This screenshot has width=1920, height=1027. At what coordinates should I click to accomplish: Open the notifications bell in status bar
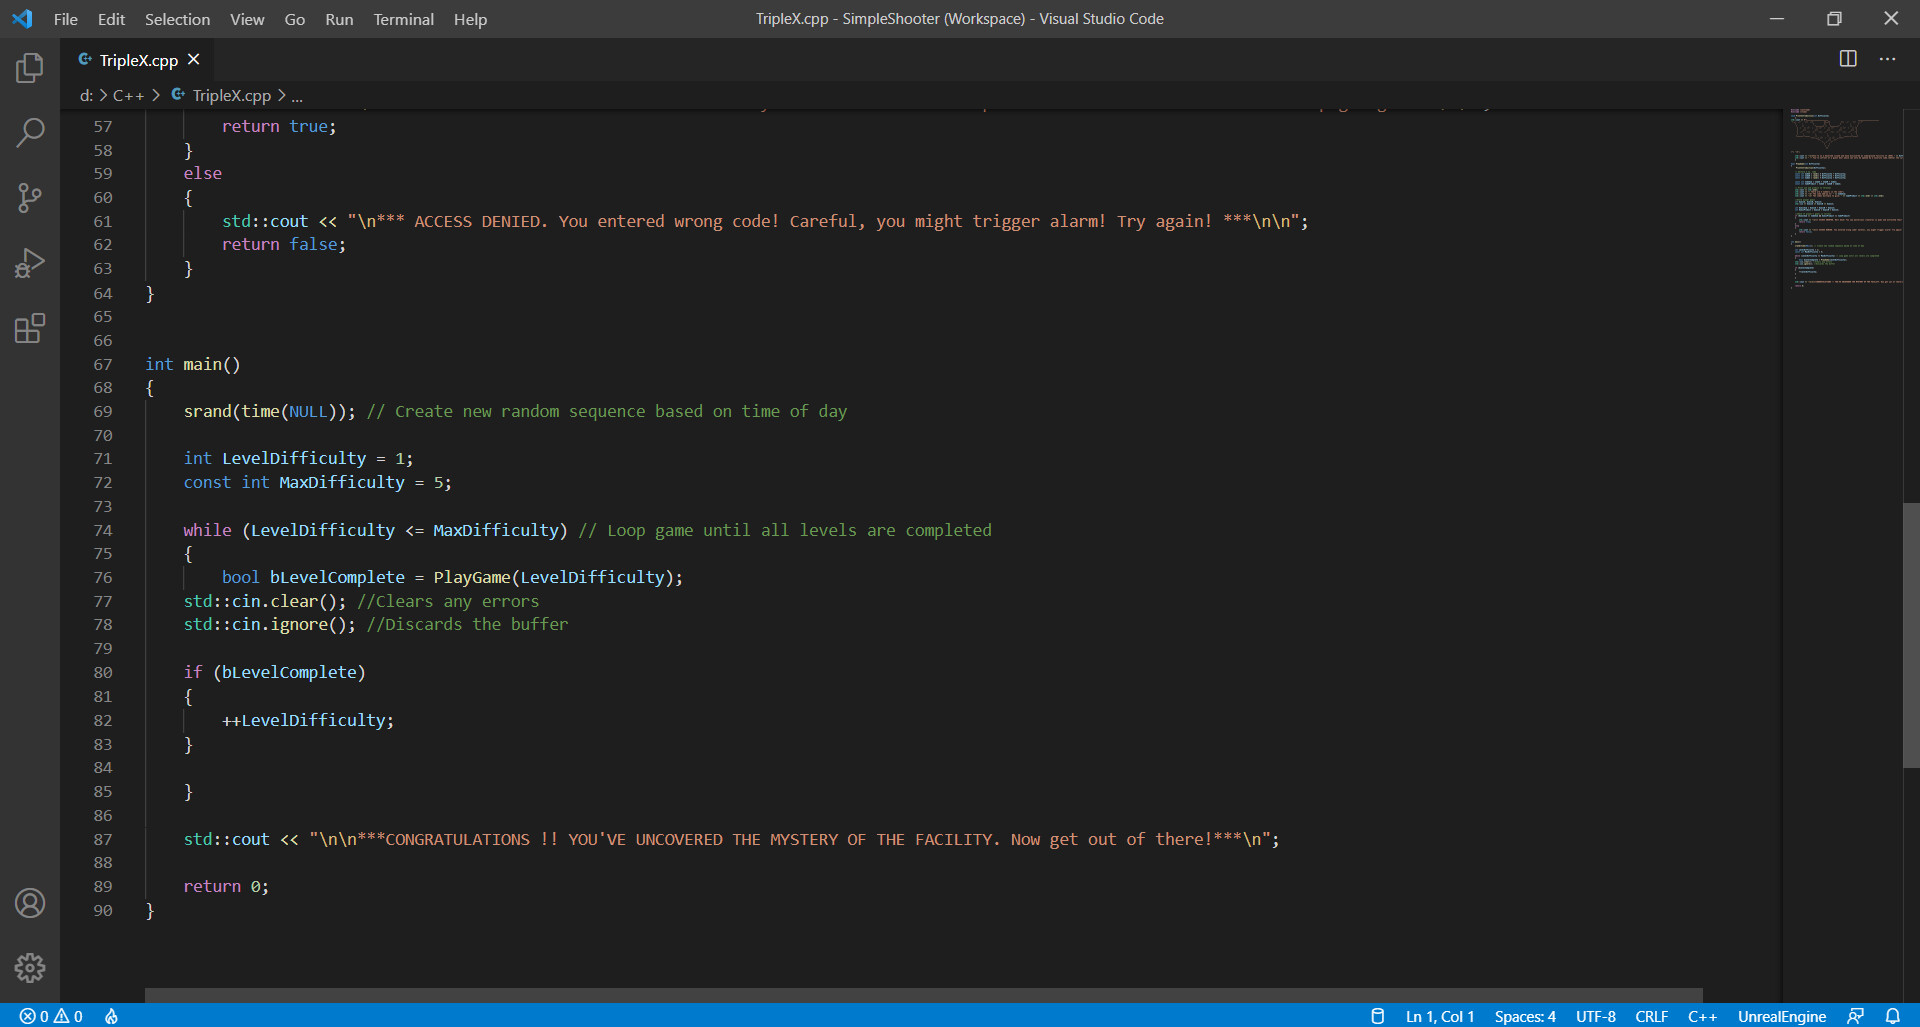[x=1892, y=1016]
